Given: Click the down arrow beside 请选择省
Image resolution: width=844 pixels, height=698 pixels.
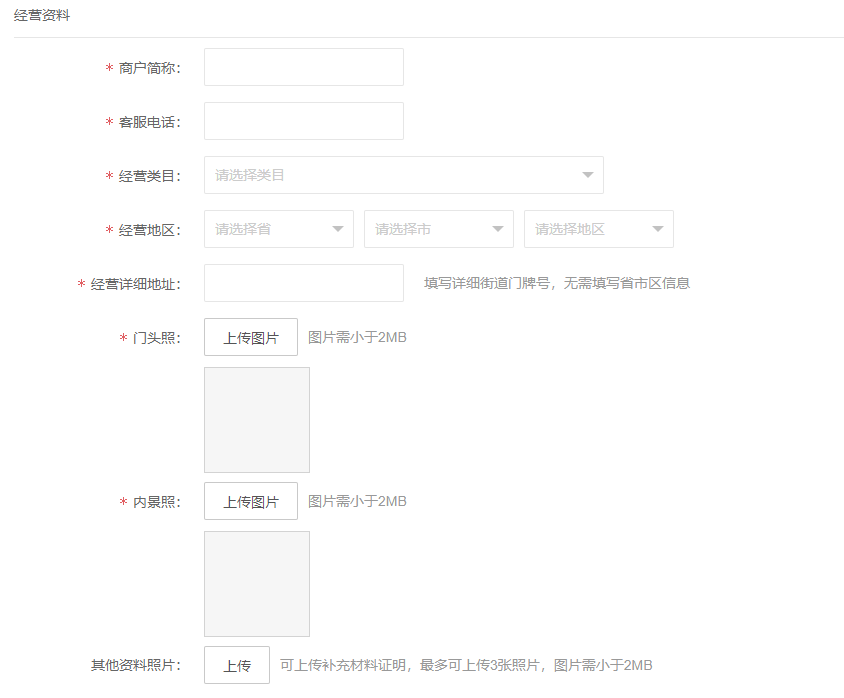Looking at the screenshot, I should [x=338, y=229].
